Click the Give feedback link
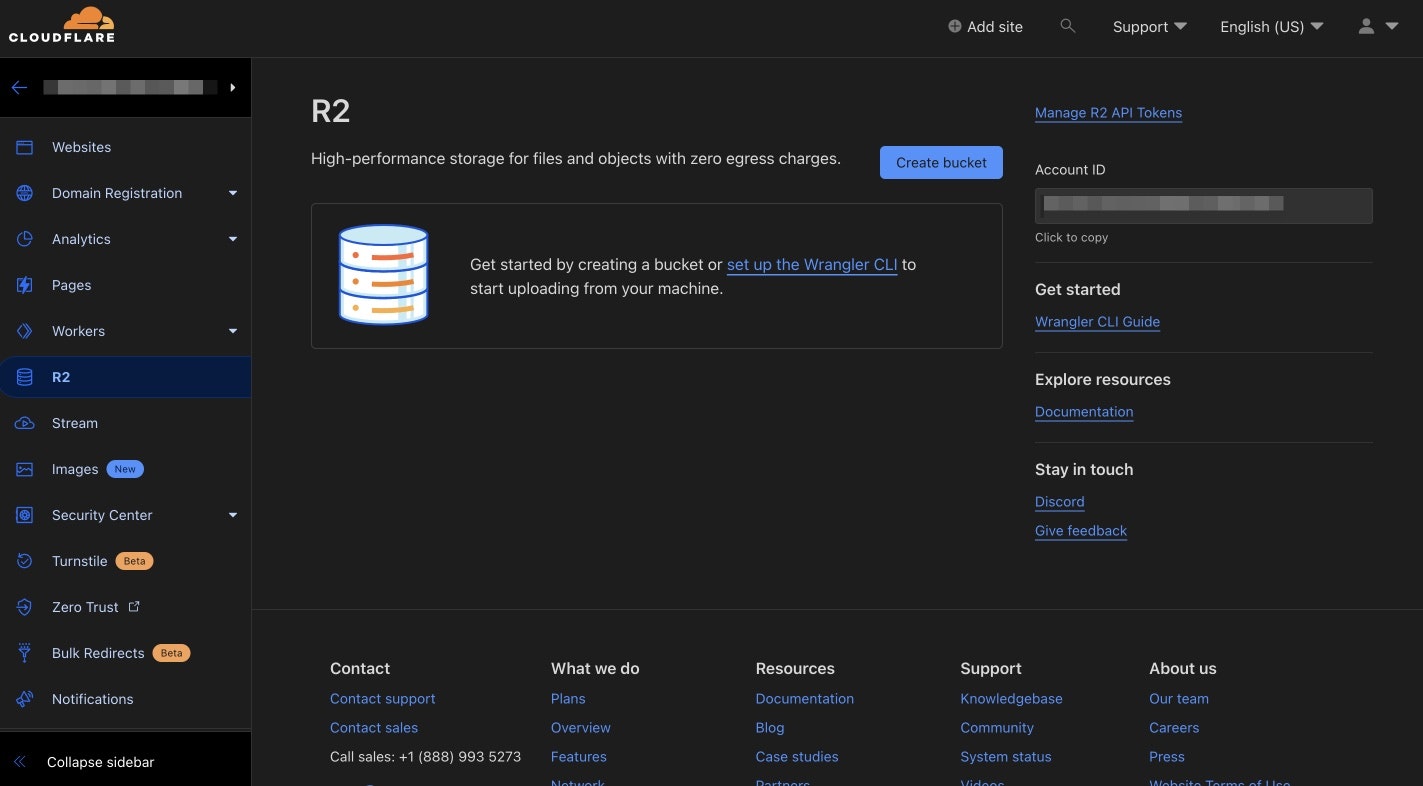The width and height of the screenshot is (1423, 786). pyautogui.click(x=1081, y=531)
